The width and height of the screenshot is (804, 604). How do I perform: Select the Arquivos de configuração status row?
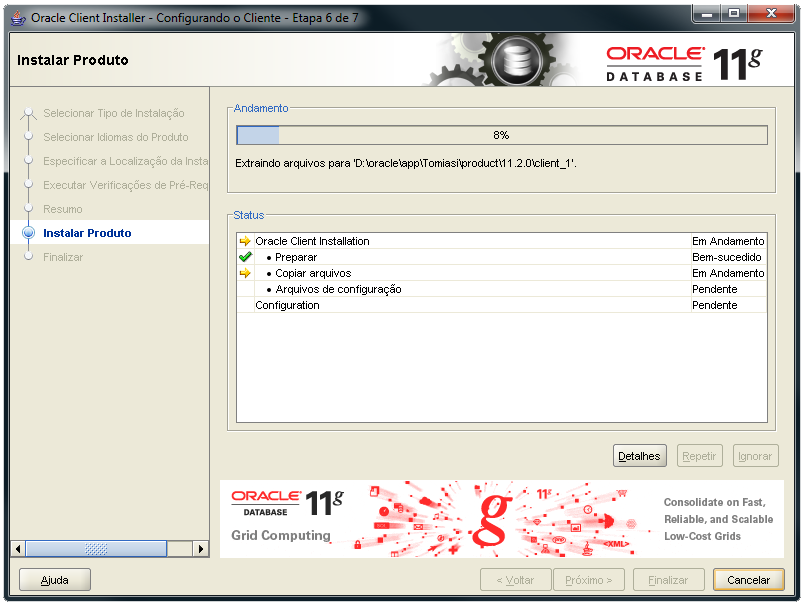click(338, 289)
